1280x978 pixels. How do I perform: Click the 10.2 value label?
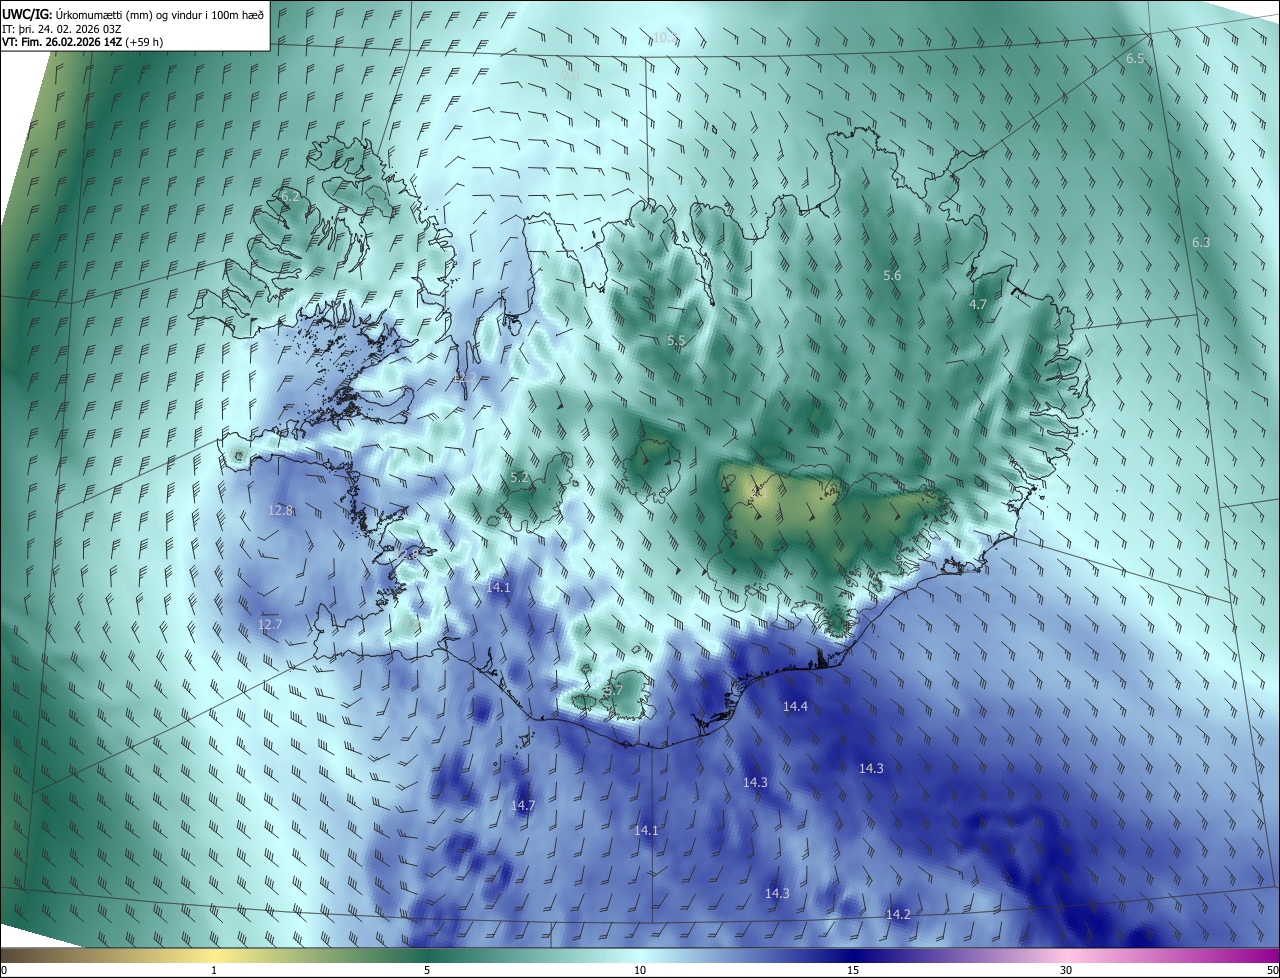point(665,38)
